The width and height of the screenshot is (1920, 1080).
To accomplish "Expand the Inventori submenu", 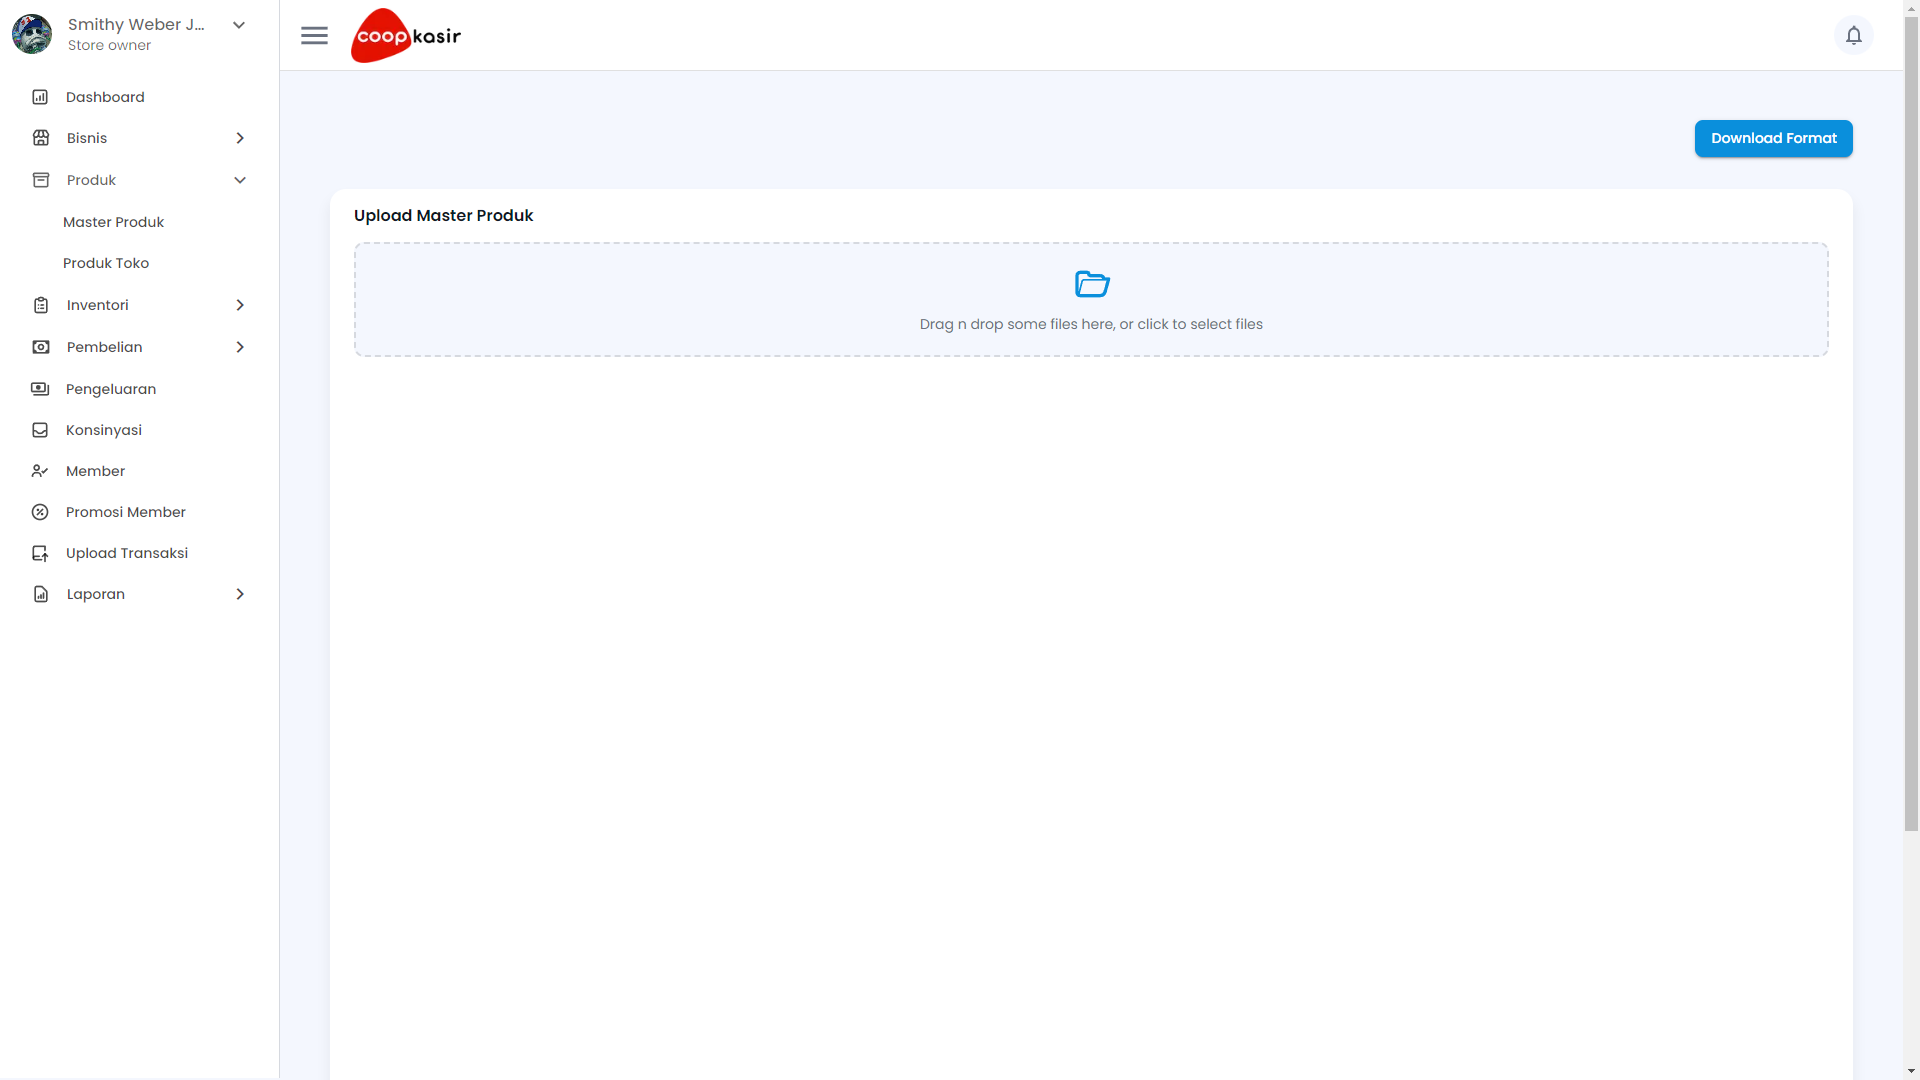I will [240, 305].
